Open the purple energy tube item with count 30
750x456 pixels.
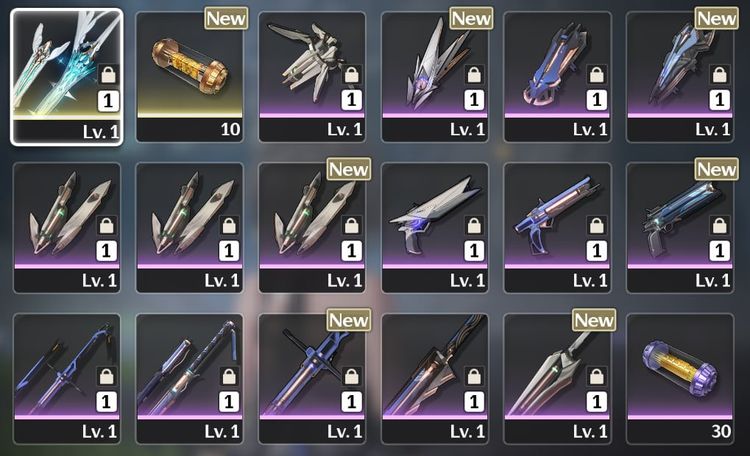point(680,379)
